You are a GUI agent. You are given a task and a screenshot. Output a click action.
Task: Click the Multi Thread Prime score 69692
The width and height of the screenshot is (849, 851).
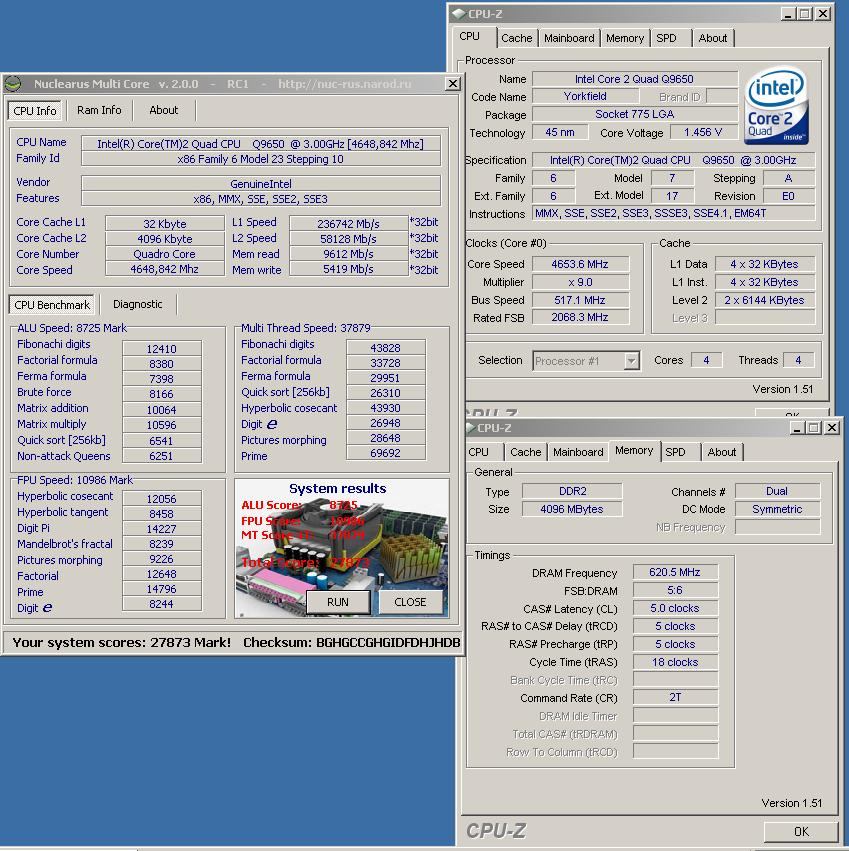pos(385,453)
